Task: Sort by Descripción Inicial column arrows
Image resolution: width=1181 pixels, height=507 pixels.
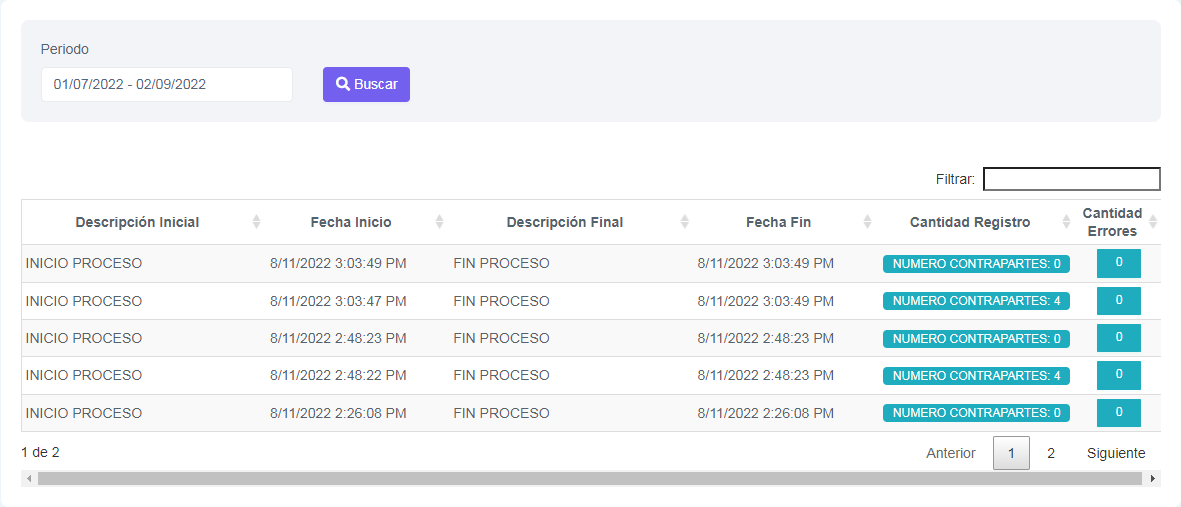Action: point(256,222)
